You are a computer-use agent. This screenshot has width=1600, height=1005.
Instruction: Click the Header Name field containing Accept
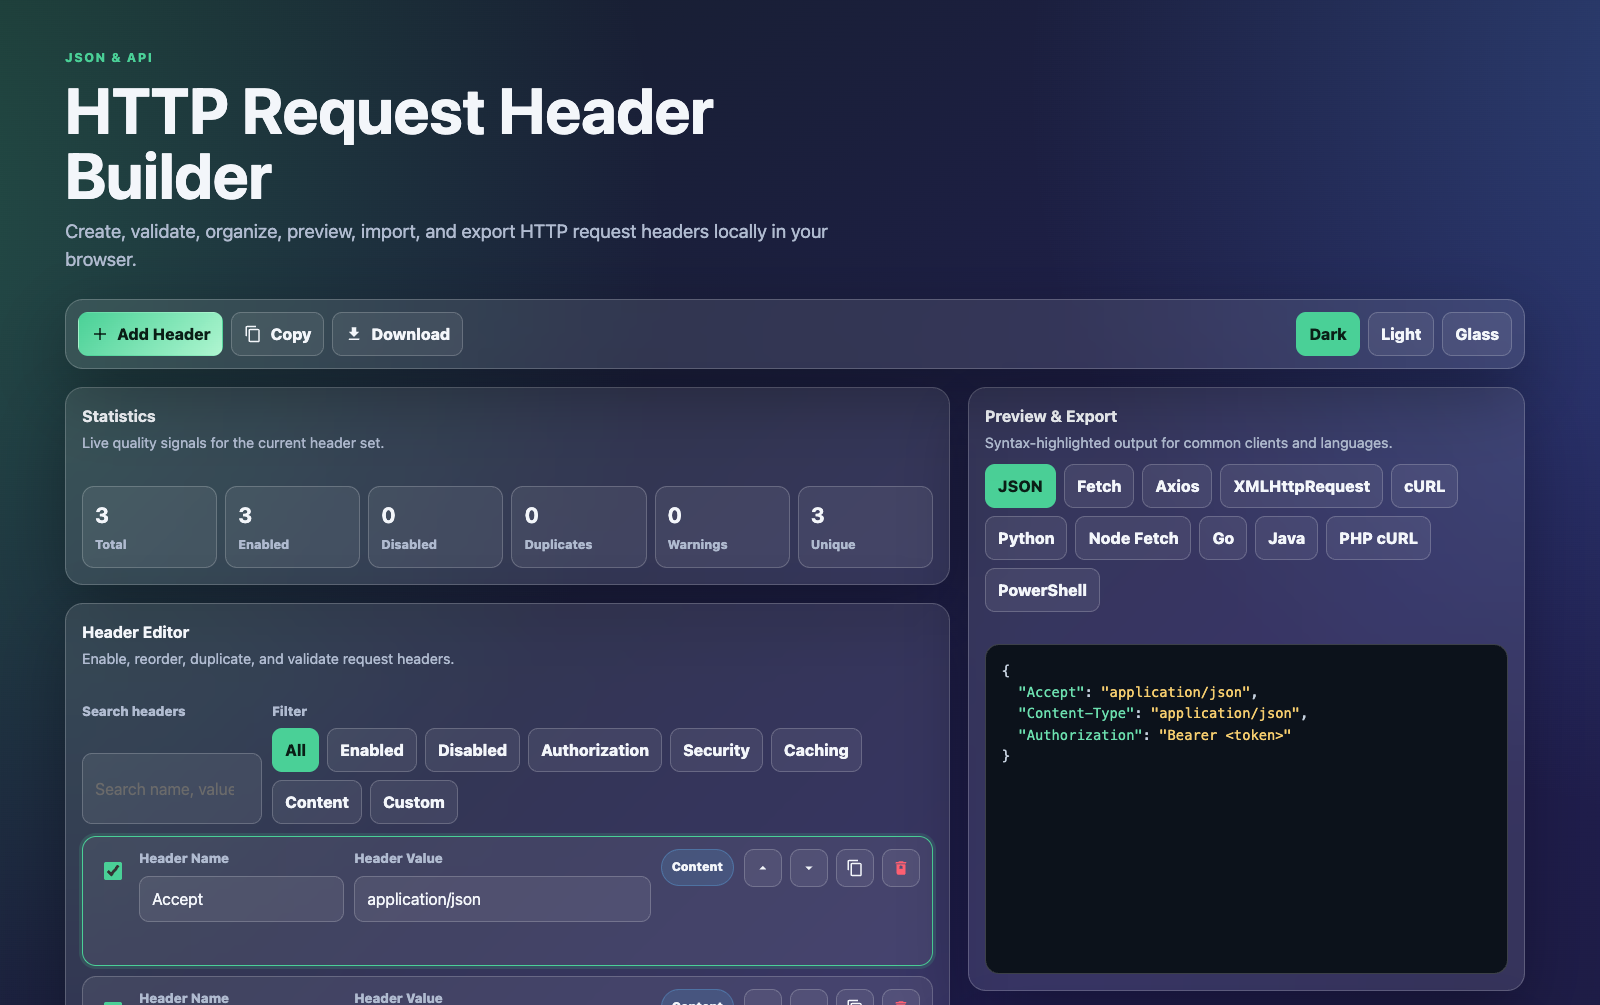241,899
